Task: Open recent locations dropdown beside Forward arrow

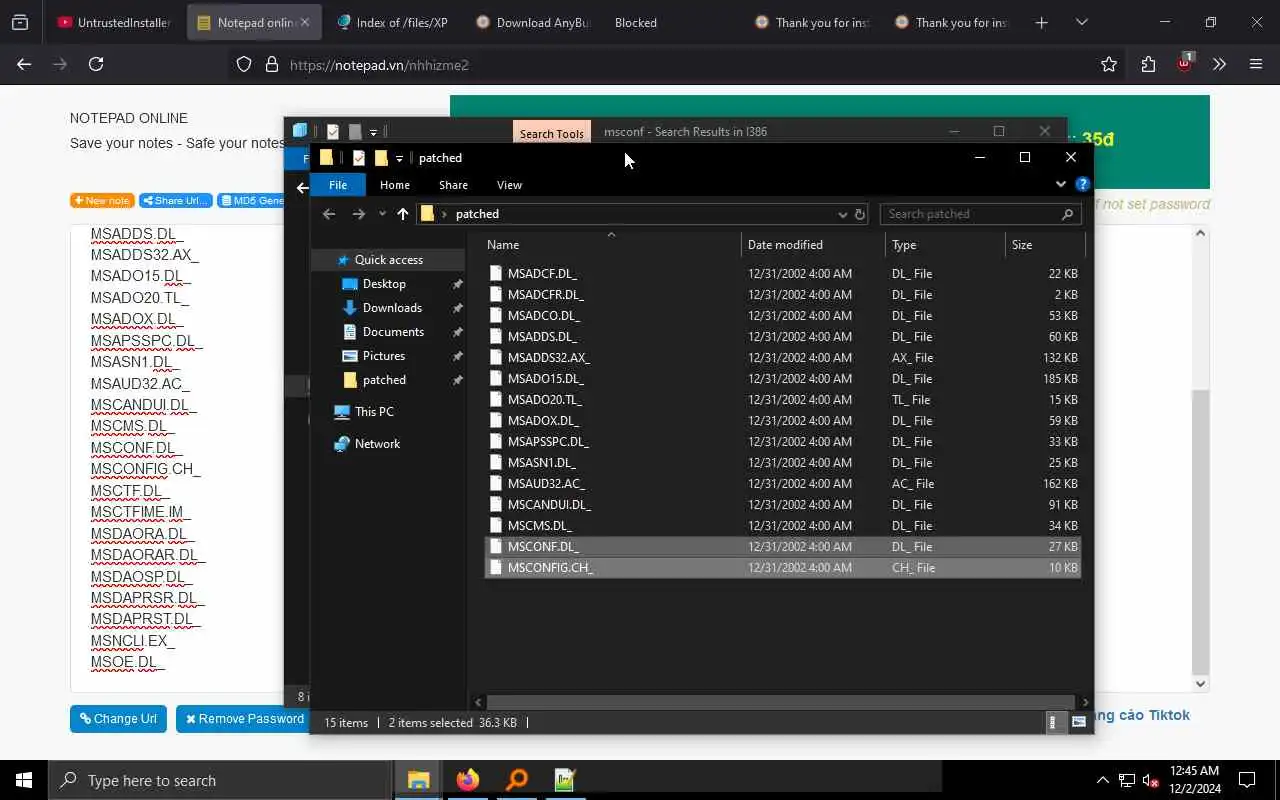Action: (x=382, y=214)
